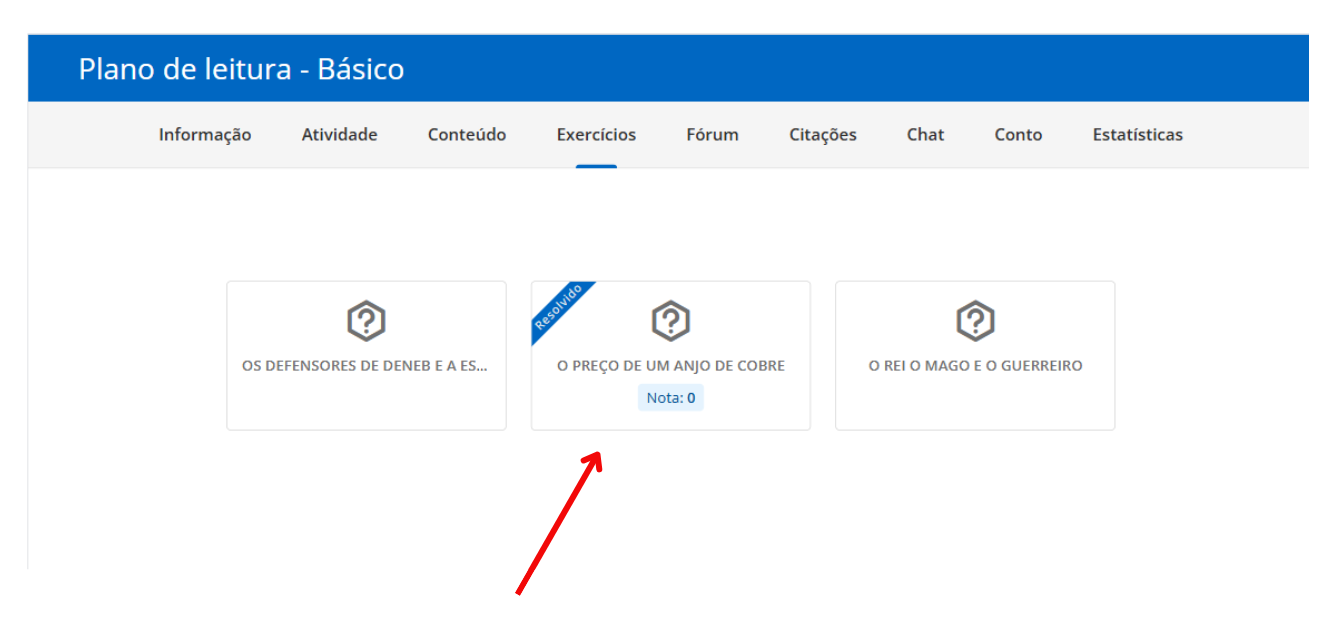Click the Resolvido ribbon on the exercise card
The image size is (1344, 640).
click(x=559, y=309)
